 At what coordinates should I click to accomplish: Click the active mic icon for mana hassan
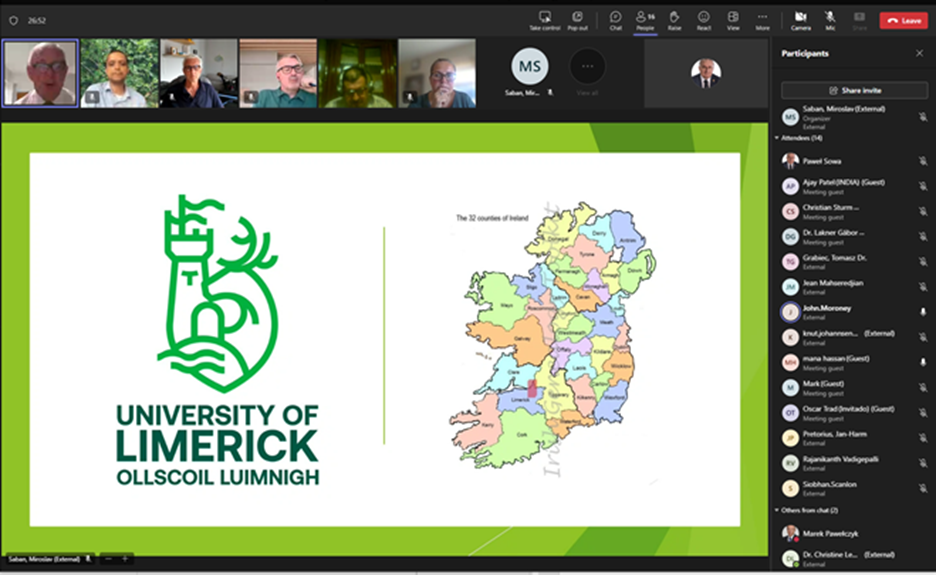pos(923,362)
